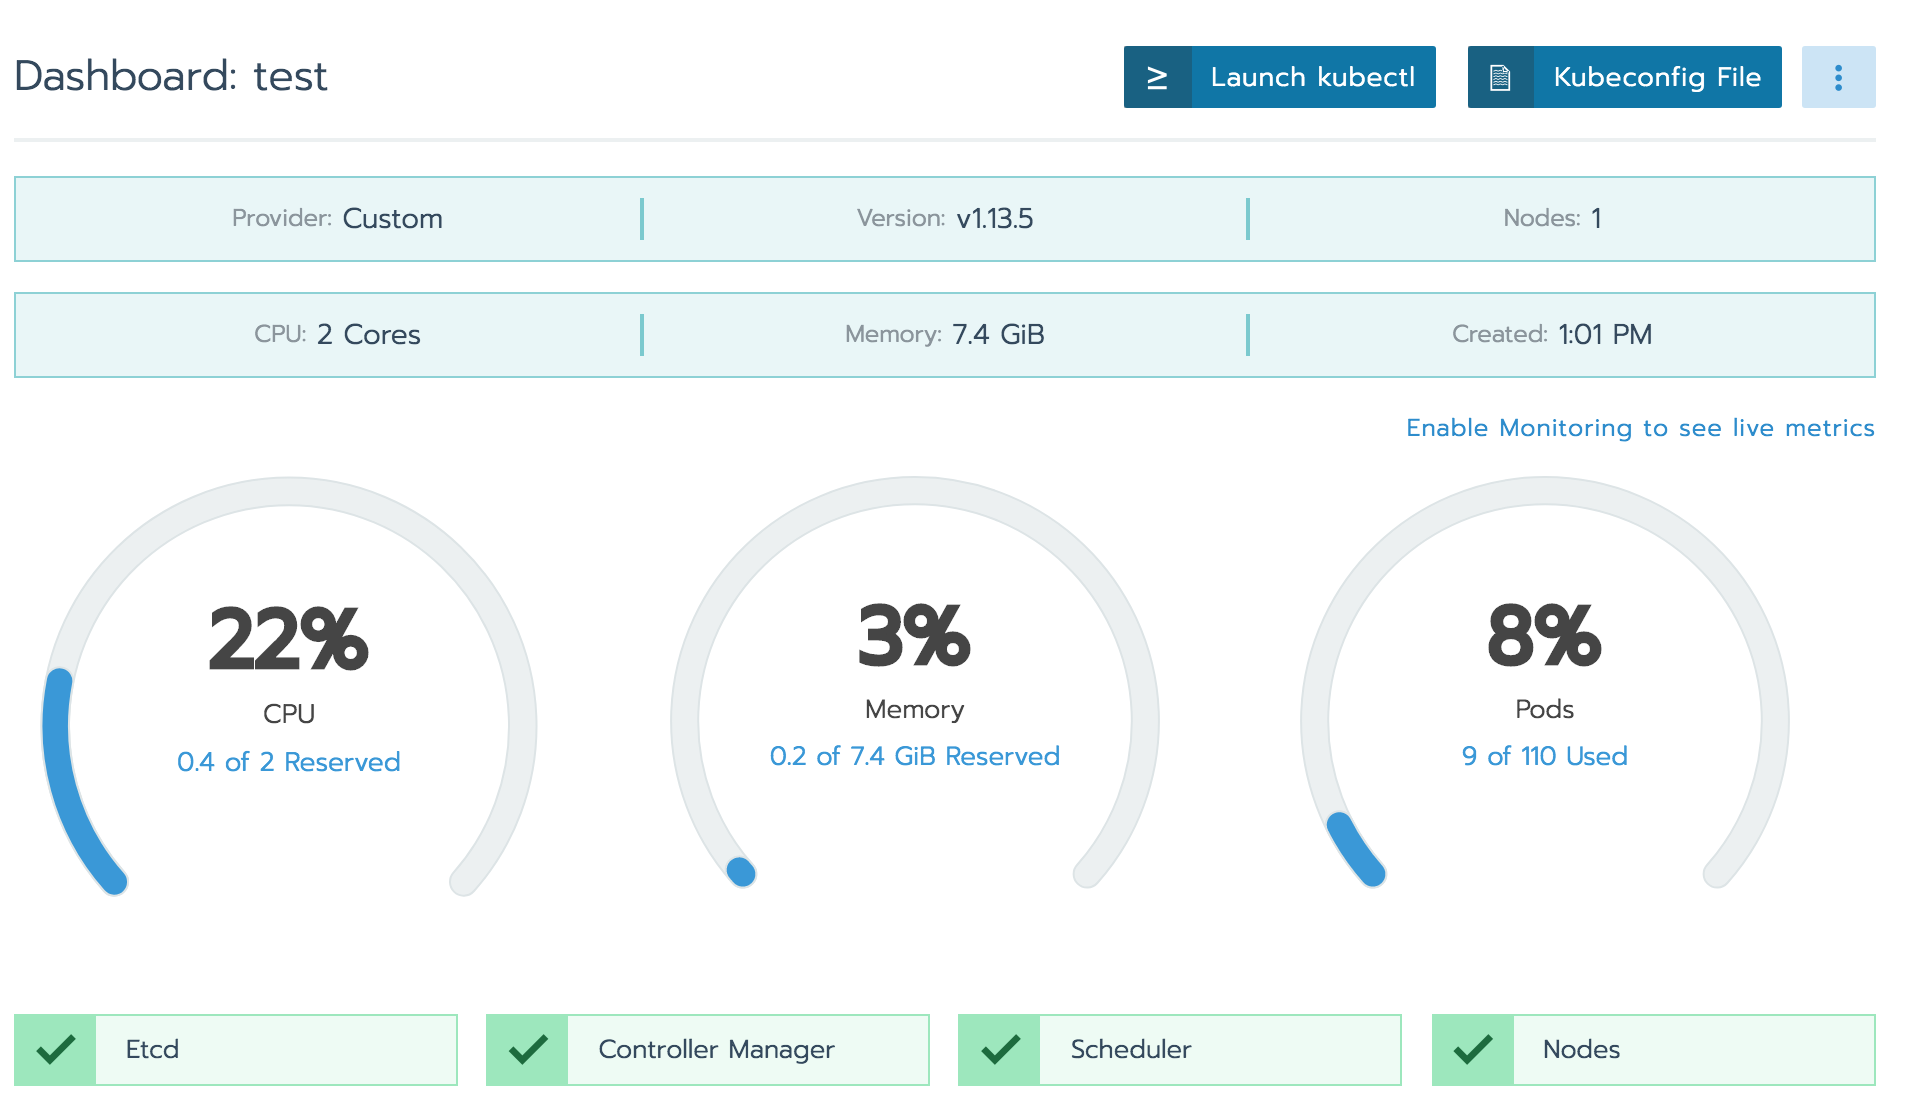This screenshot has height=1120, width=1910.
Task: Select the Etcd component status label
Action: click(x=152, y=1049)
